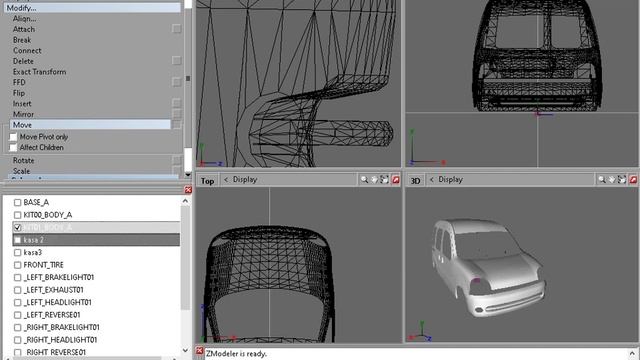Click the 'ZModeler is ready.' status message
640x360 pixels.
[236, 353]
